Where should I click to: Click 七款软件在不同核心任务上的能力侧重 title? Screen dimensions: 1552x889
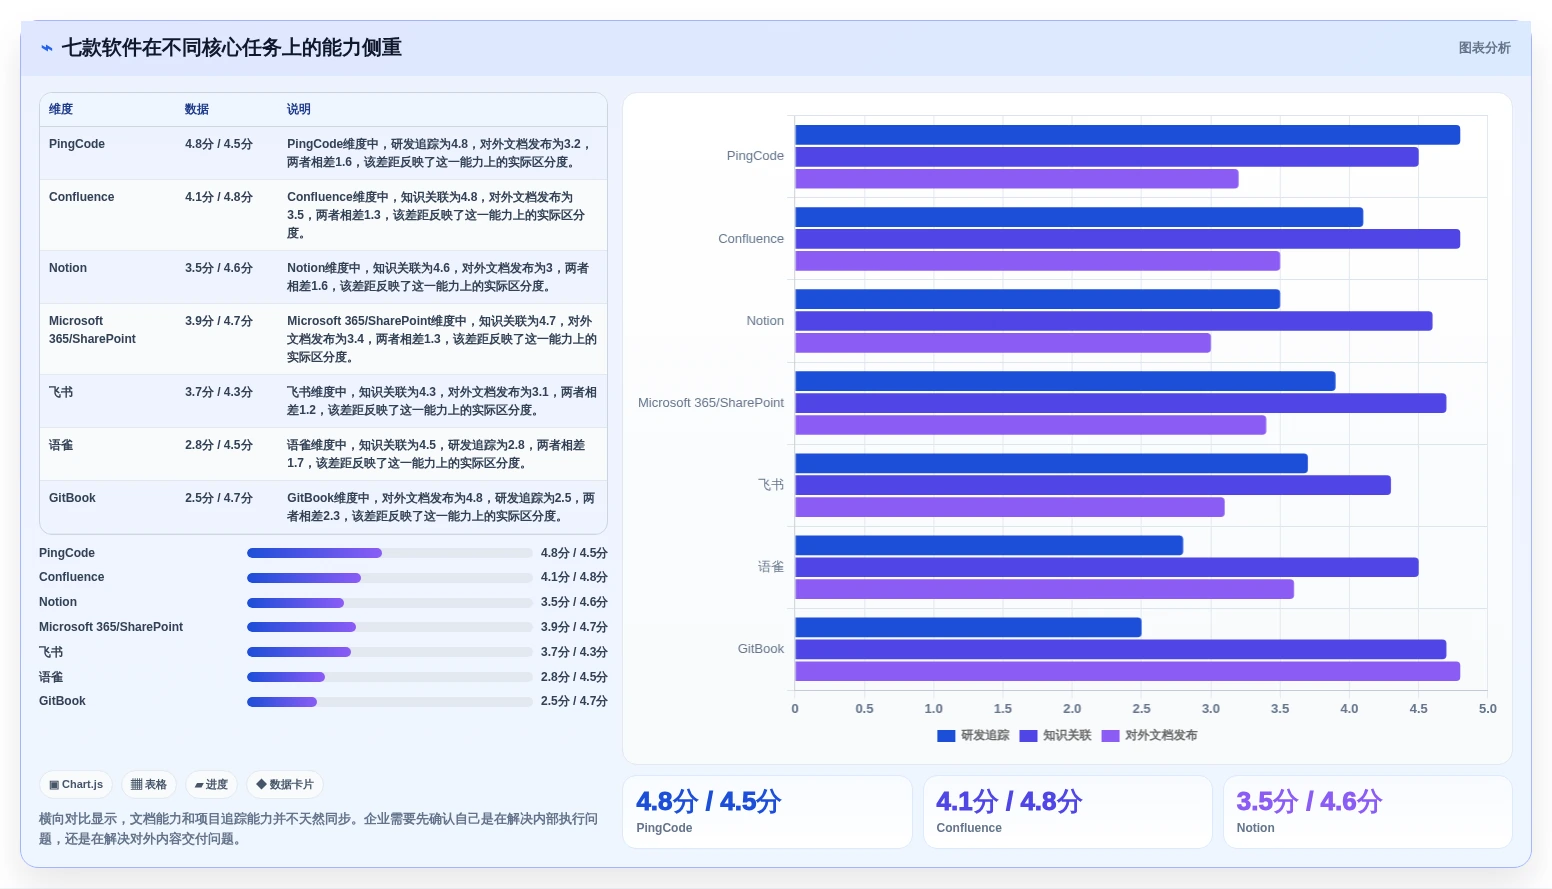pyautogui.click(x=232, y=48)
